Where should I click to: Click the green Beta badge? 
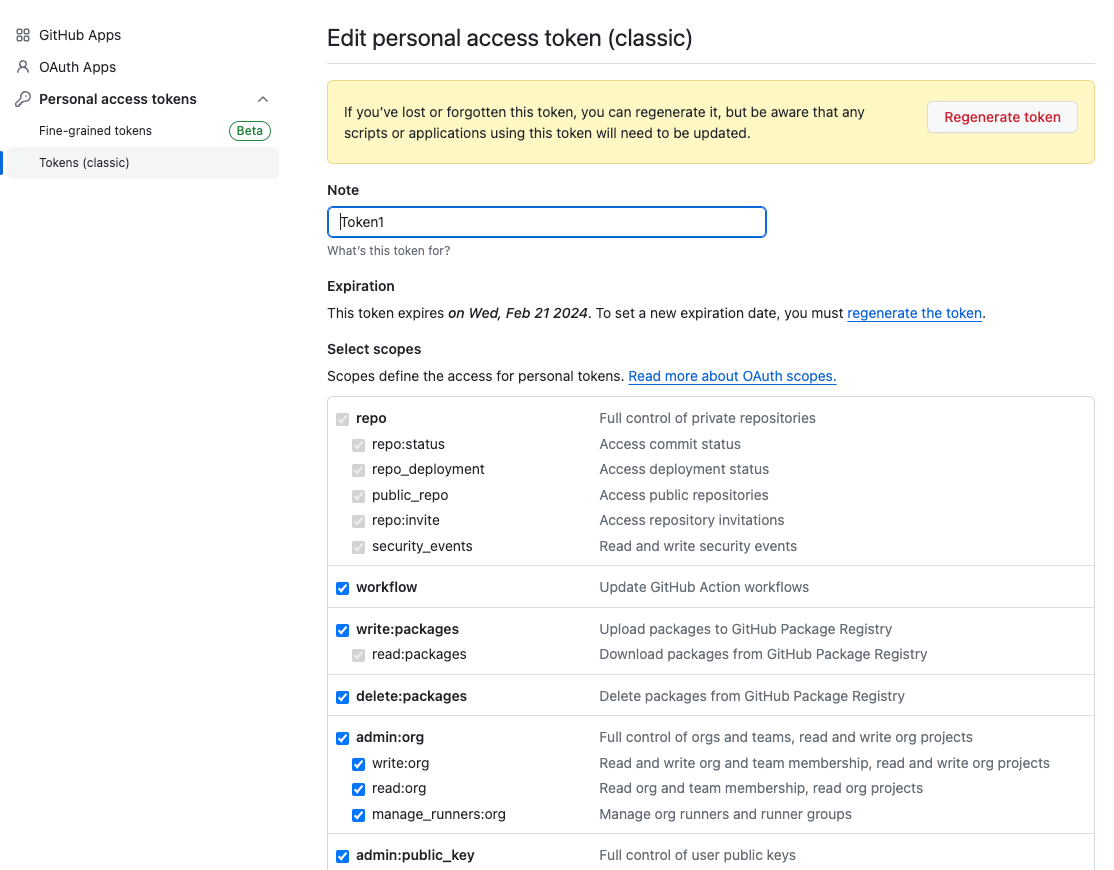click(x=250, y=131)
